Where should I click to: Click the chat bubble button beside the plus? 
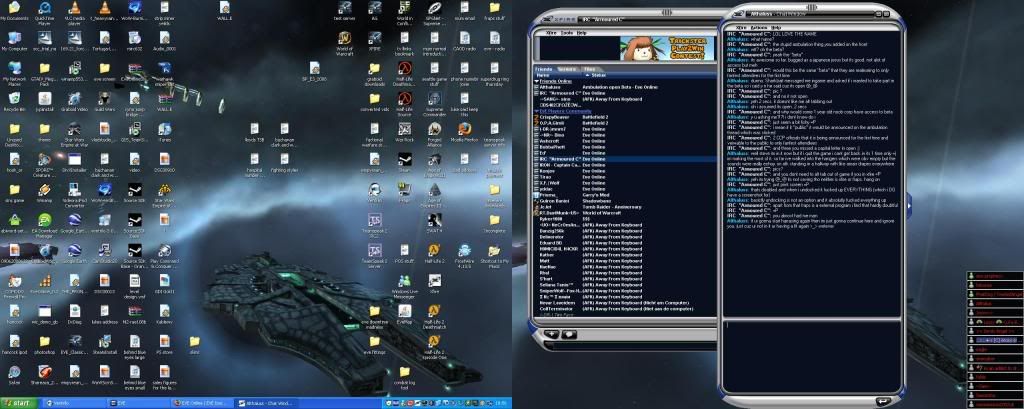569,334
